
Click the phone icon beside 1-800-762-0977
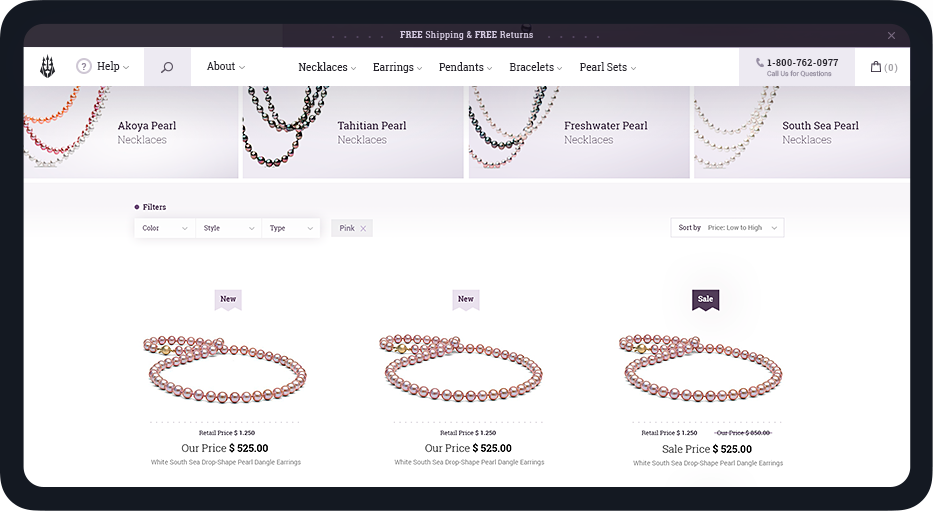click(x=760, y=62)
